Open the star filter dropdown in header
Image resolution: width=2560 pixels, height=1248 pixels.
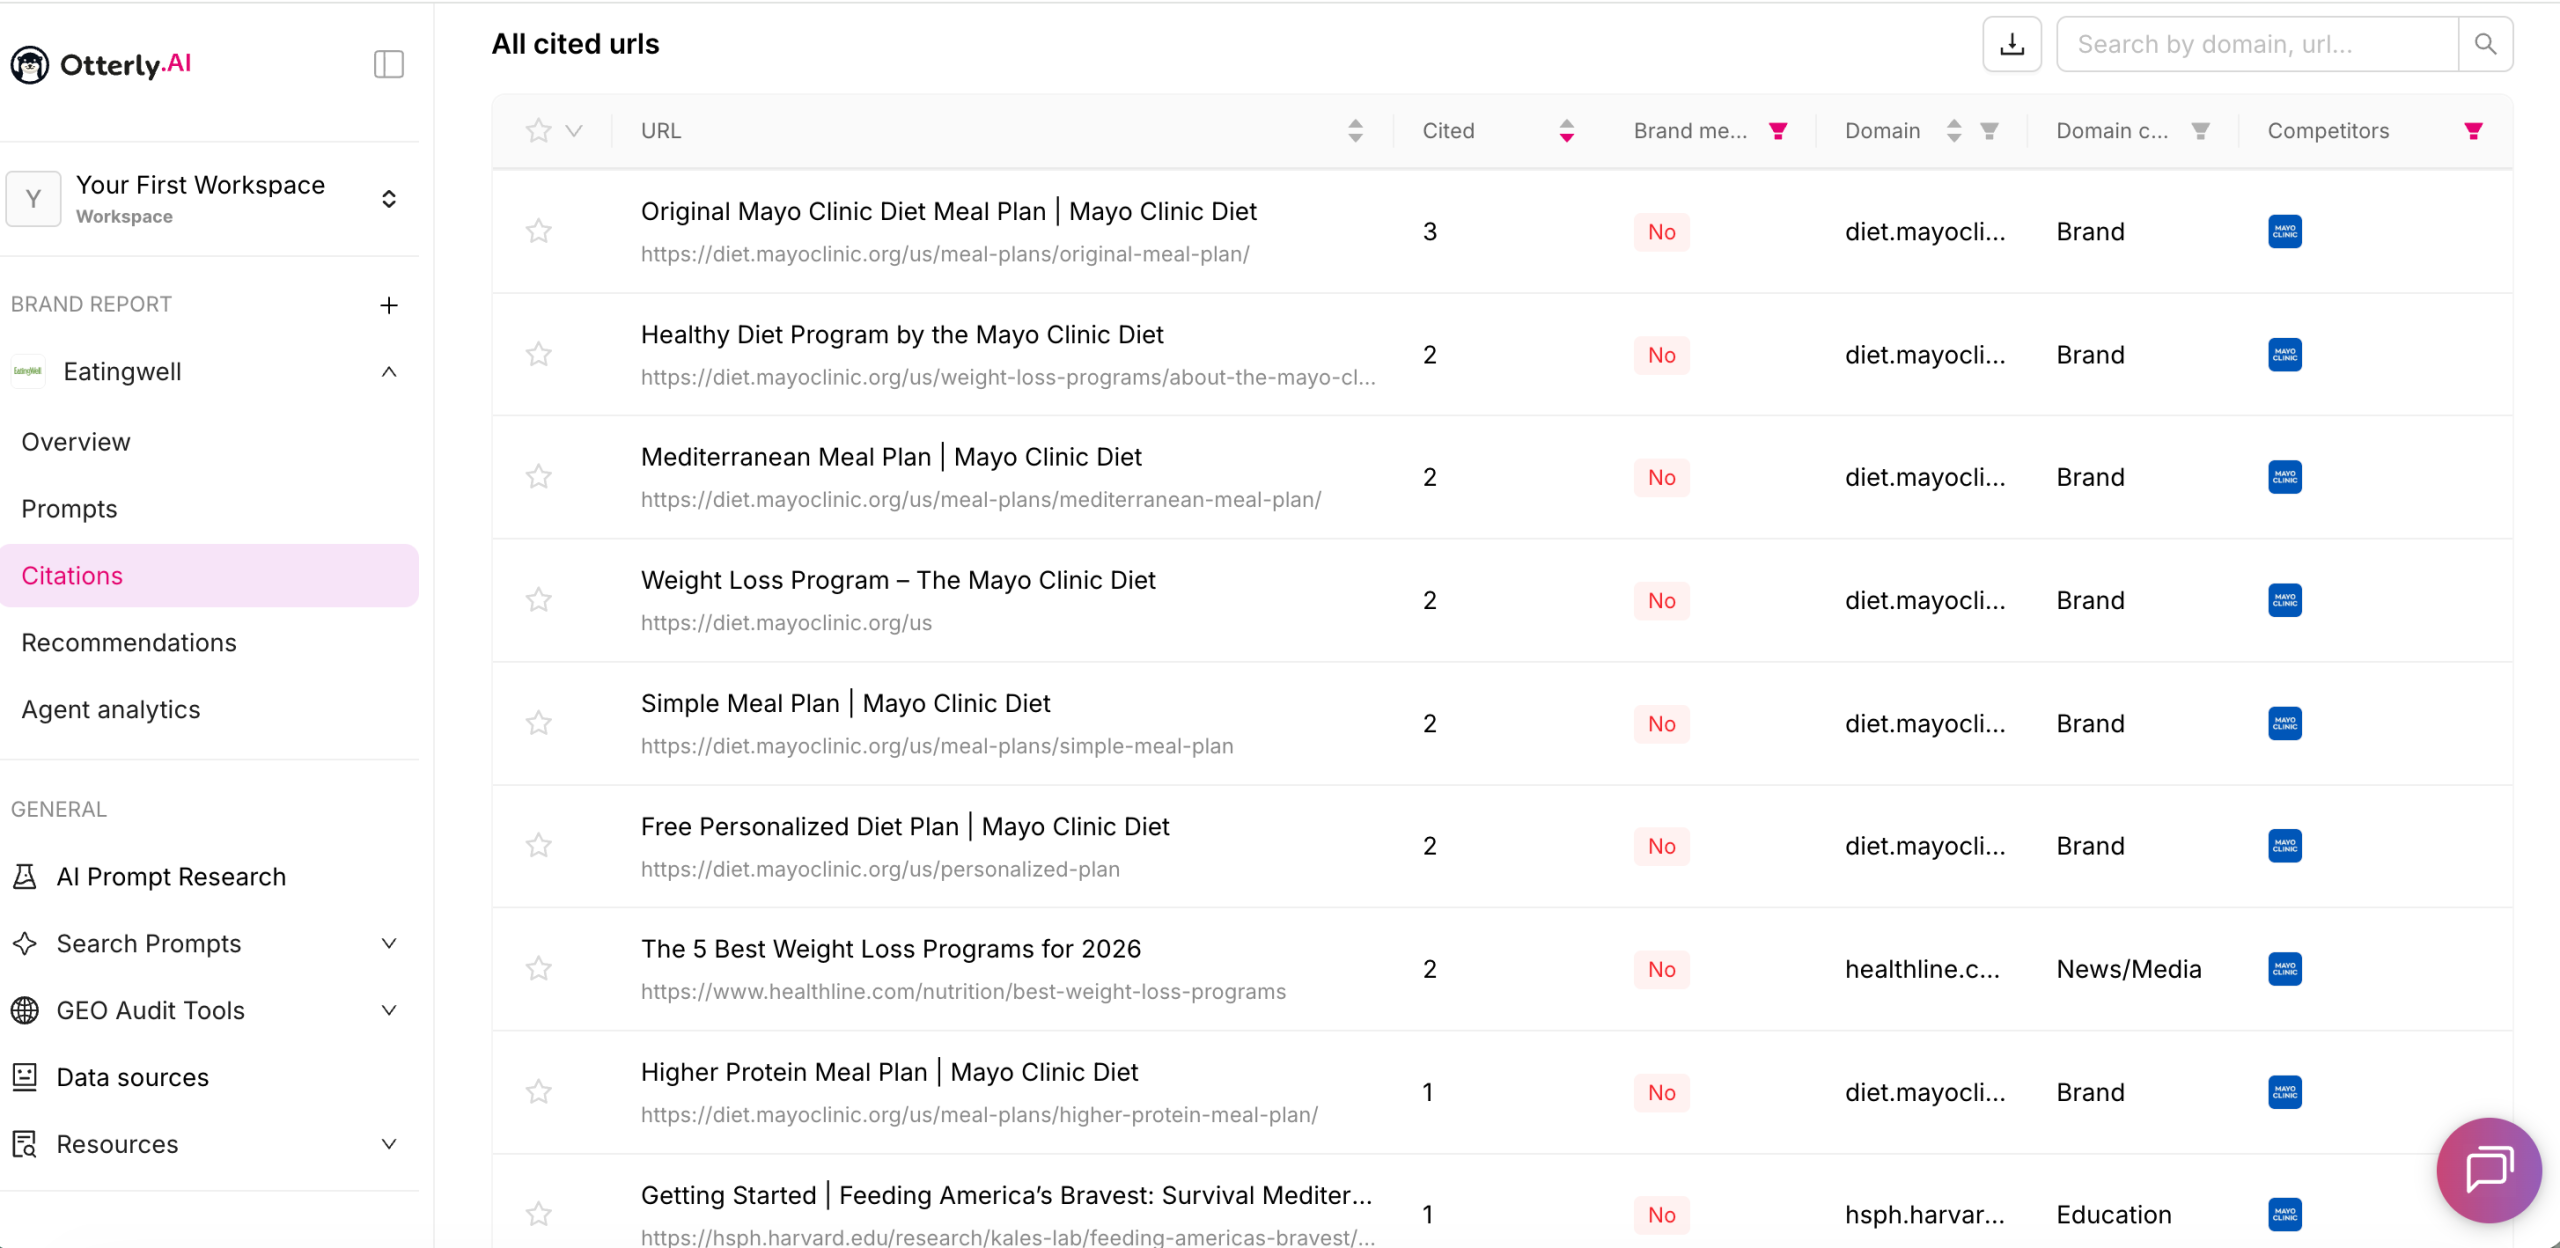pyautogui.click(x=574, y=131)
